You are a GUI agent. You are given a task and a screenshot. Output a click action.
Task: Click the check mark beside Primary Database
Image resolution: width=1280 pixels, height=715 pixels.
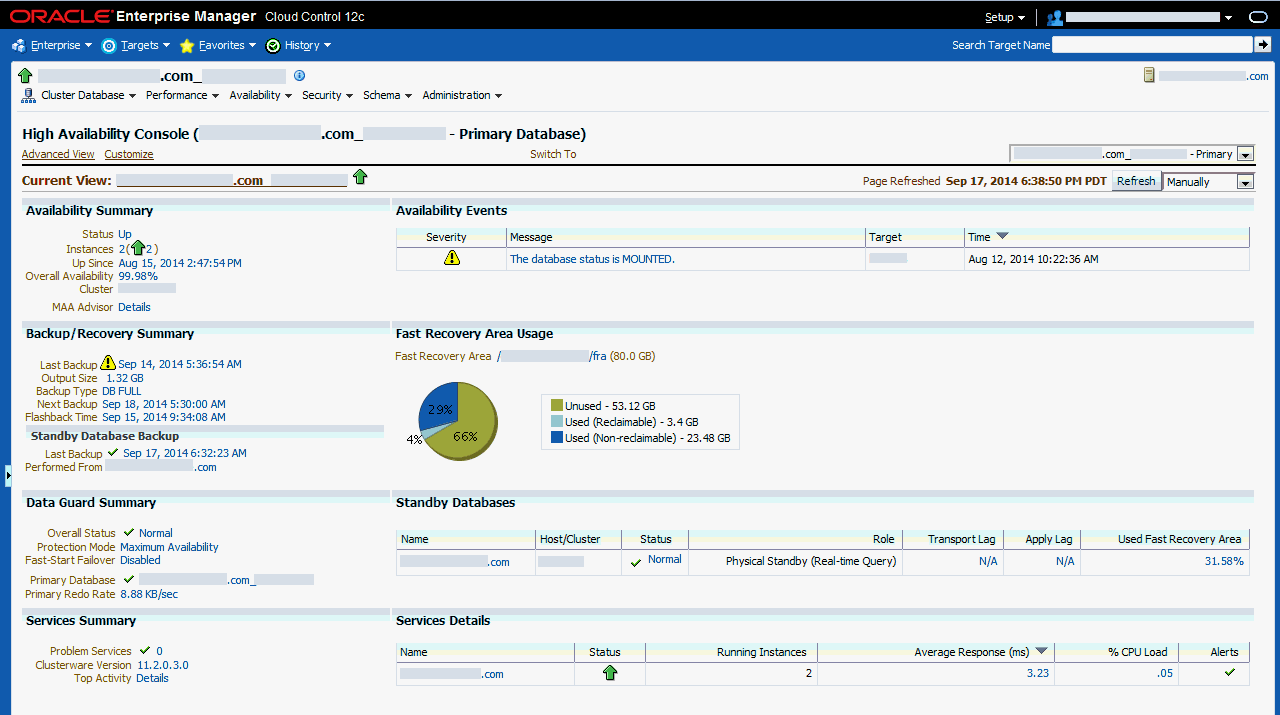128,579
